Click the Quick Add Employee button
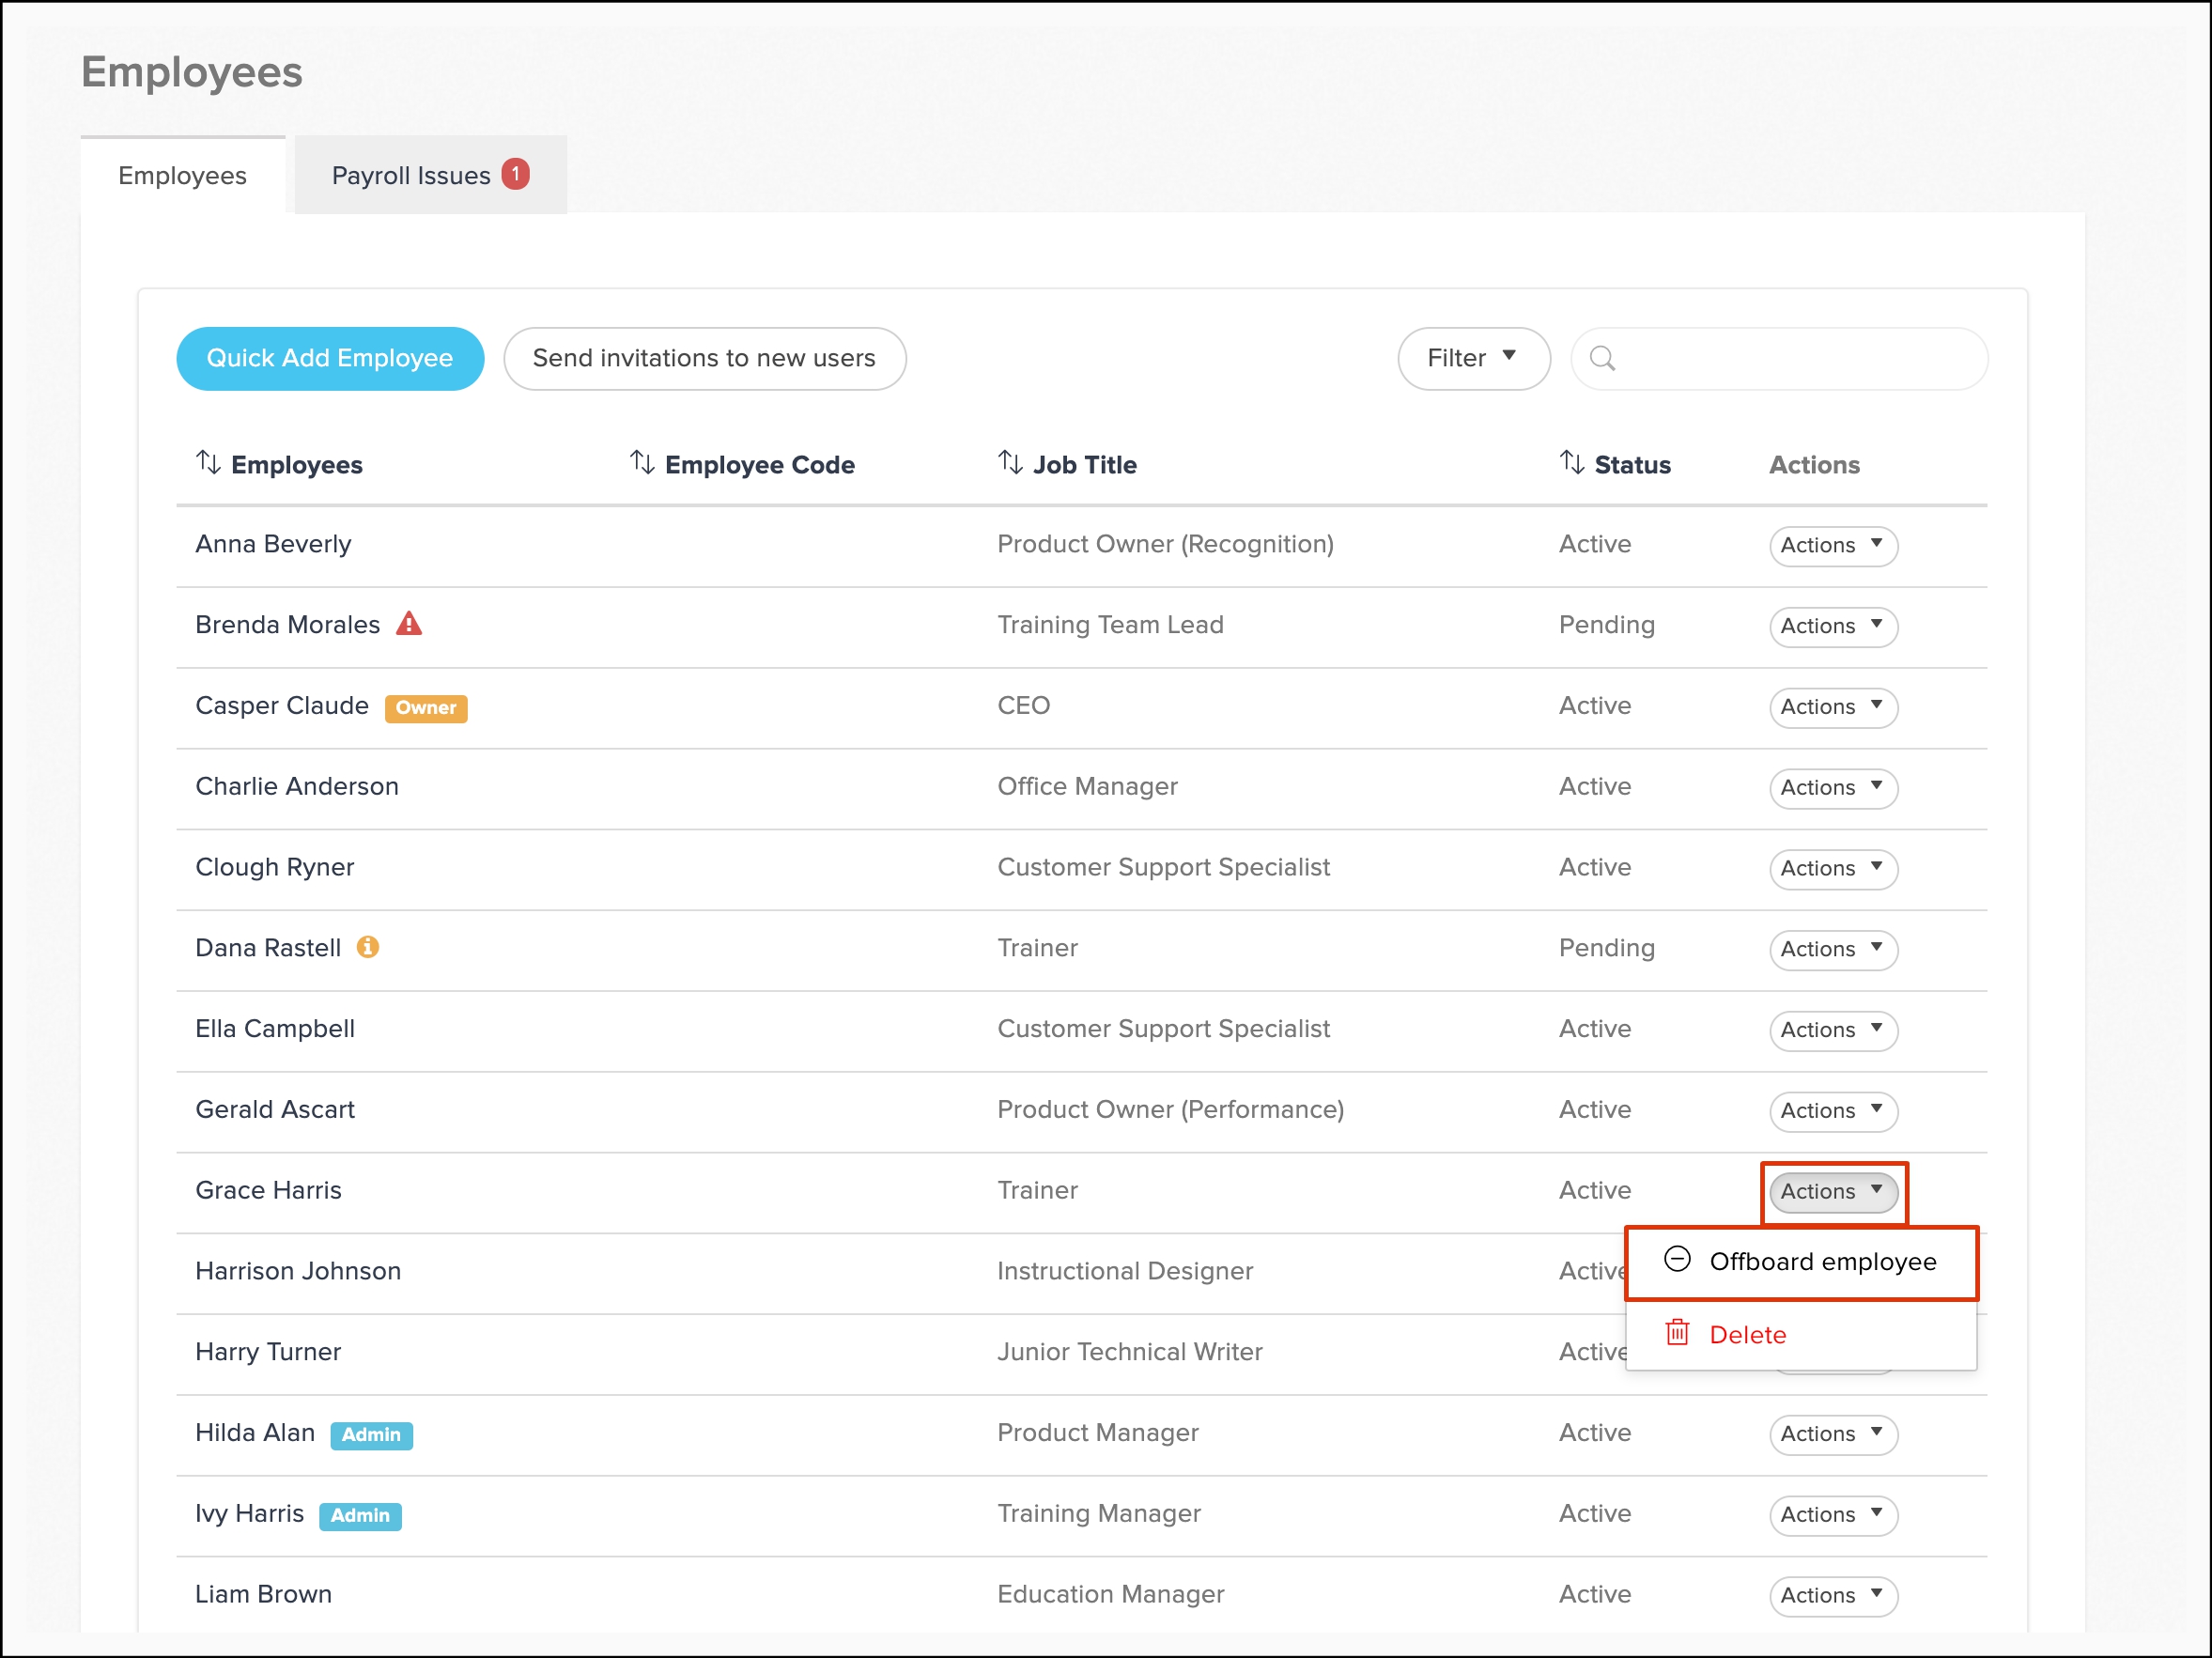This screenshot has height=1658, width=2212. point(330,358)
